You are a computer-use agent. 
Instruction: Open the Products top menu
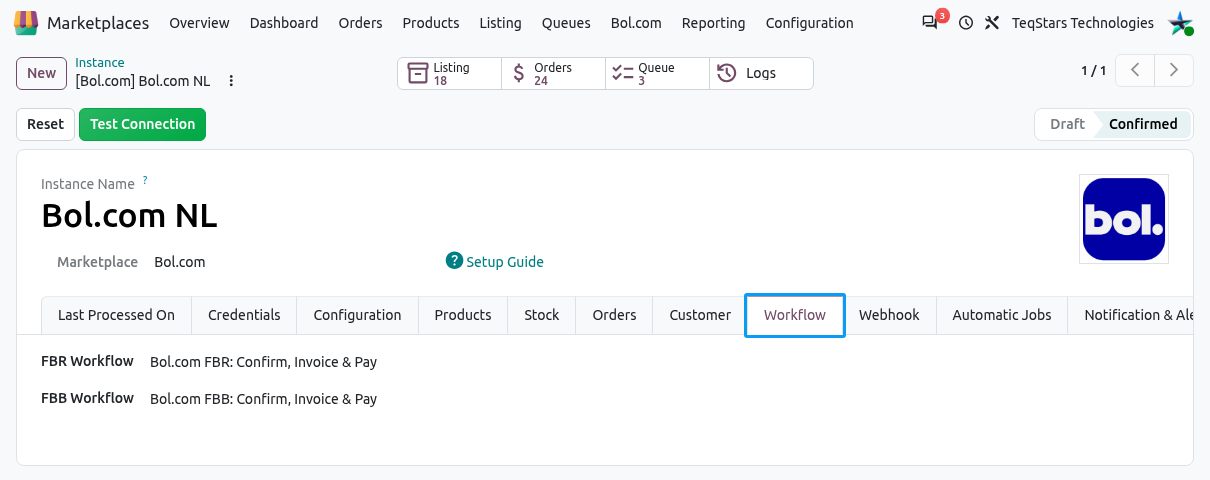(x=431, y=23)
